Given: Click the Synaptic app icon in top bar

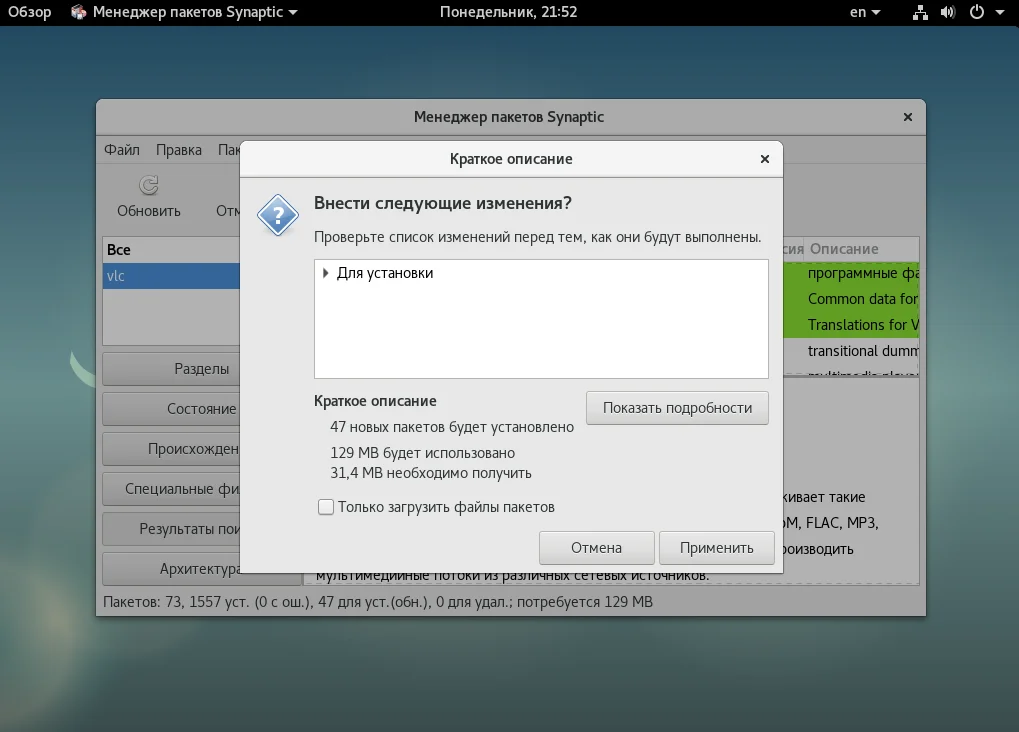Looking at the screenshot, I should [79, 12].
